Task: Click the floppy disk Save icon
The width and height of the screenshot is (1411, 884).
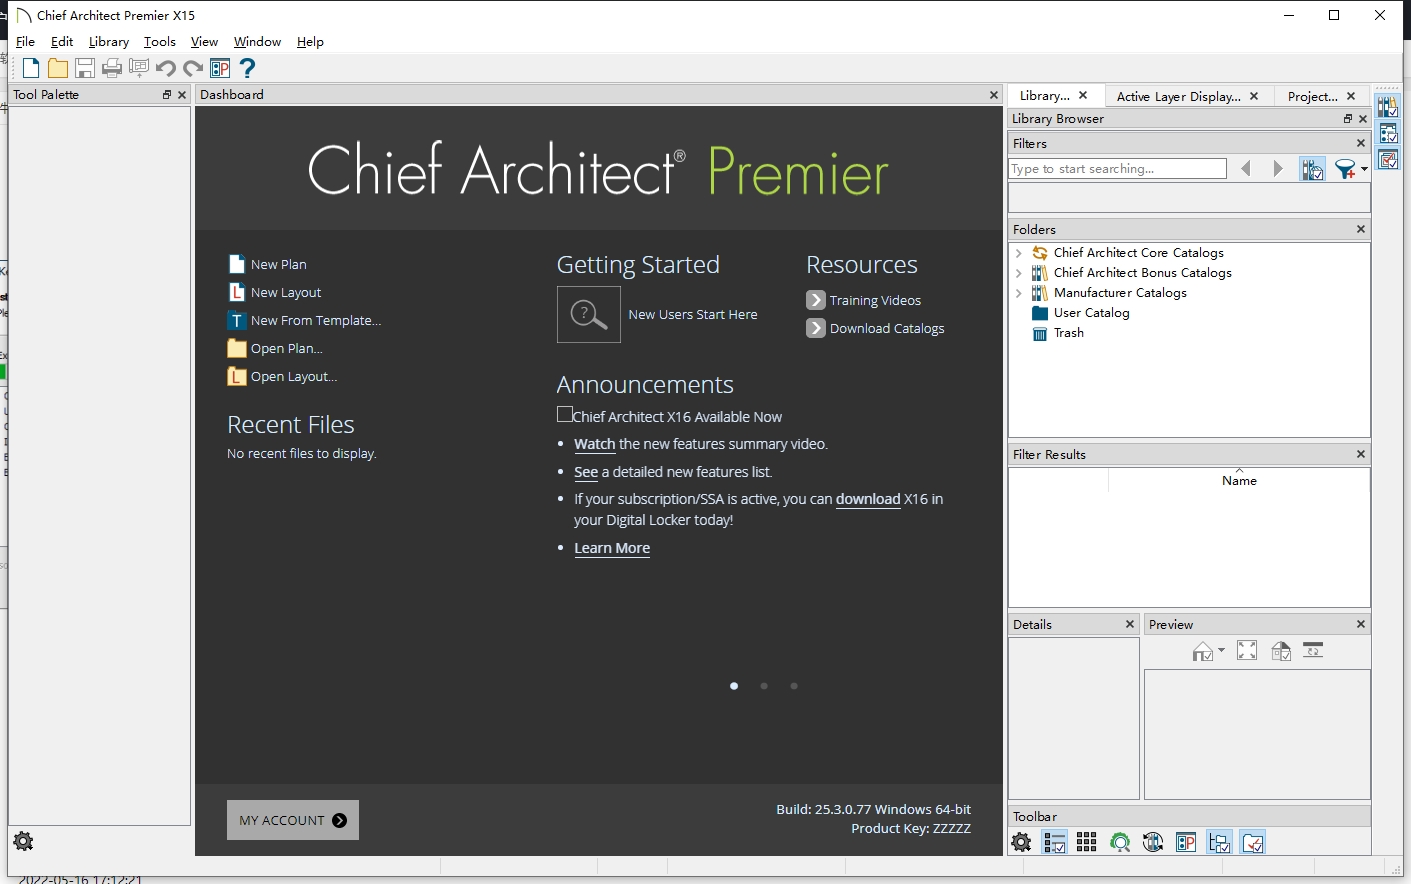Action: [x=85, y=68]
